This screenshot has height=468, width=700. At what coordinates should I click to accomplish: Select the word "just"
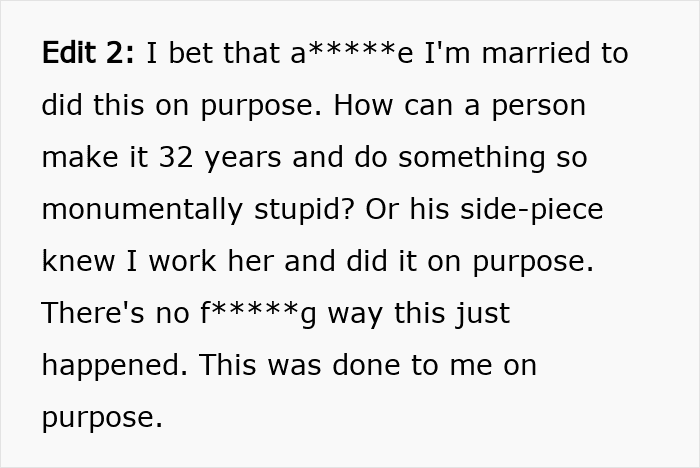coord(481,313)
